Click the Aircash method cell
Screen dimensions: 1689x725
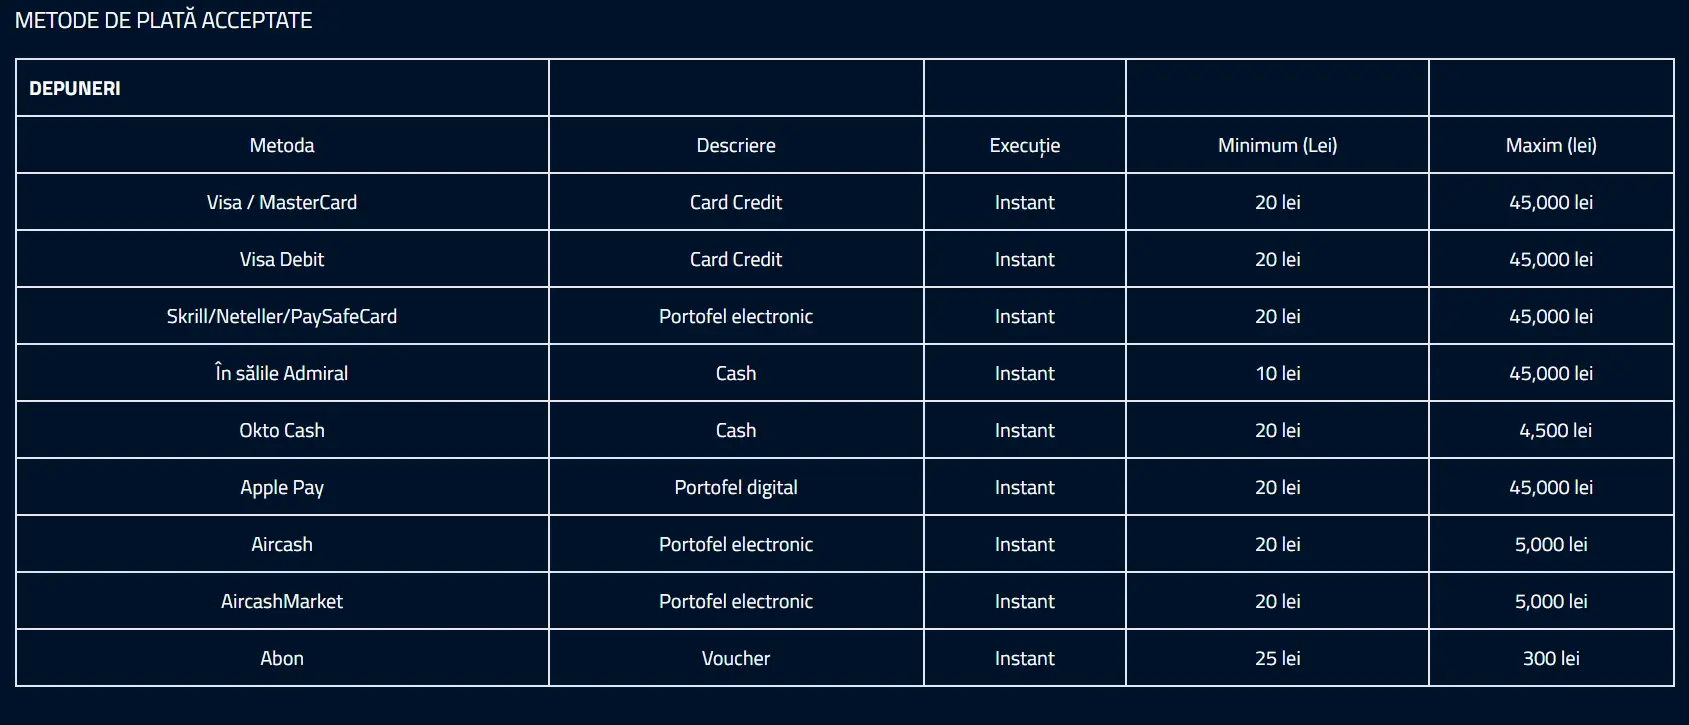click(282, 544)
